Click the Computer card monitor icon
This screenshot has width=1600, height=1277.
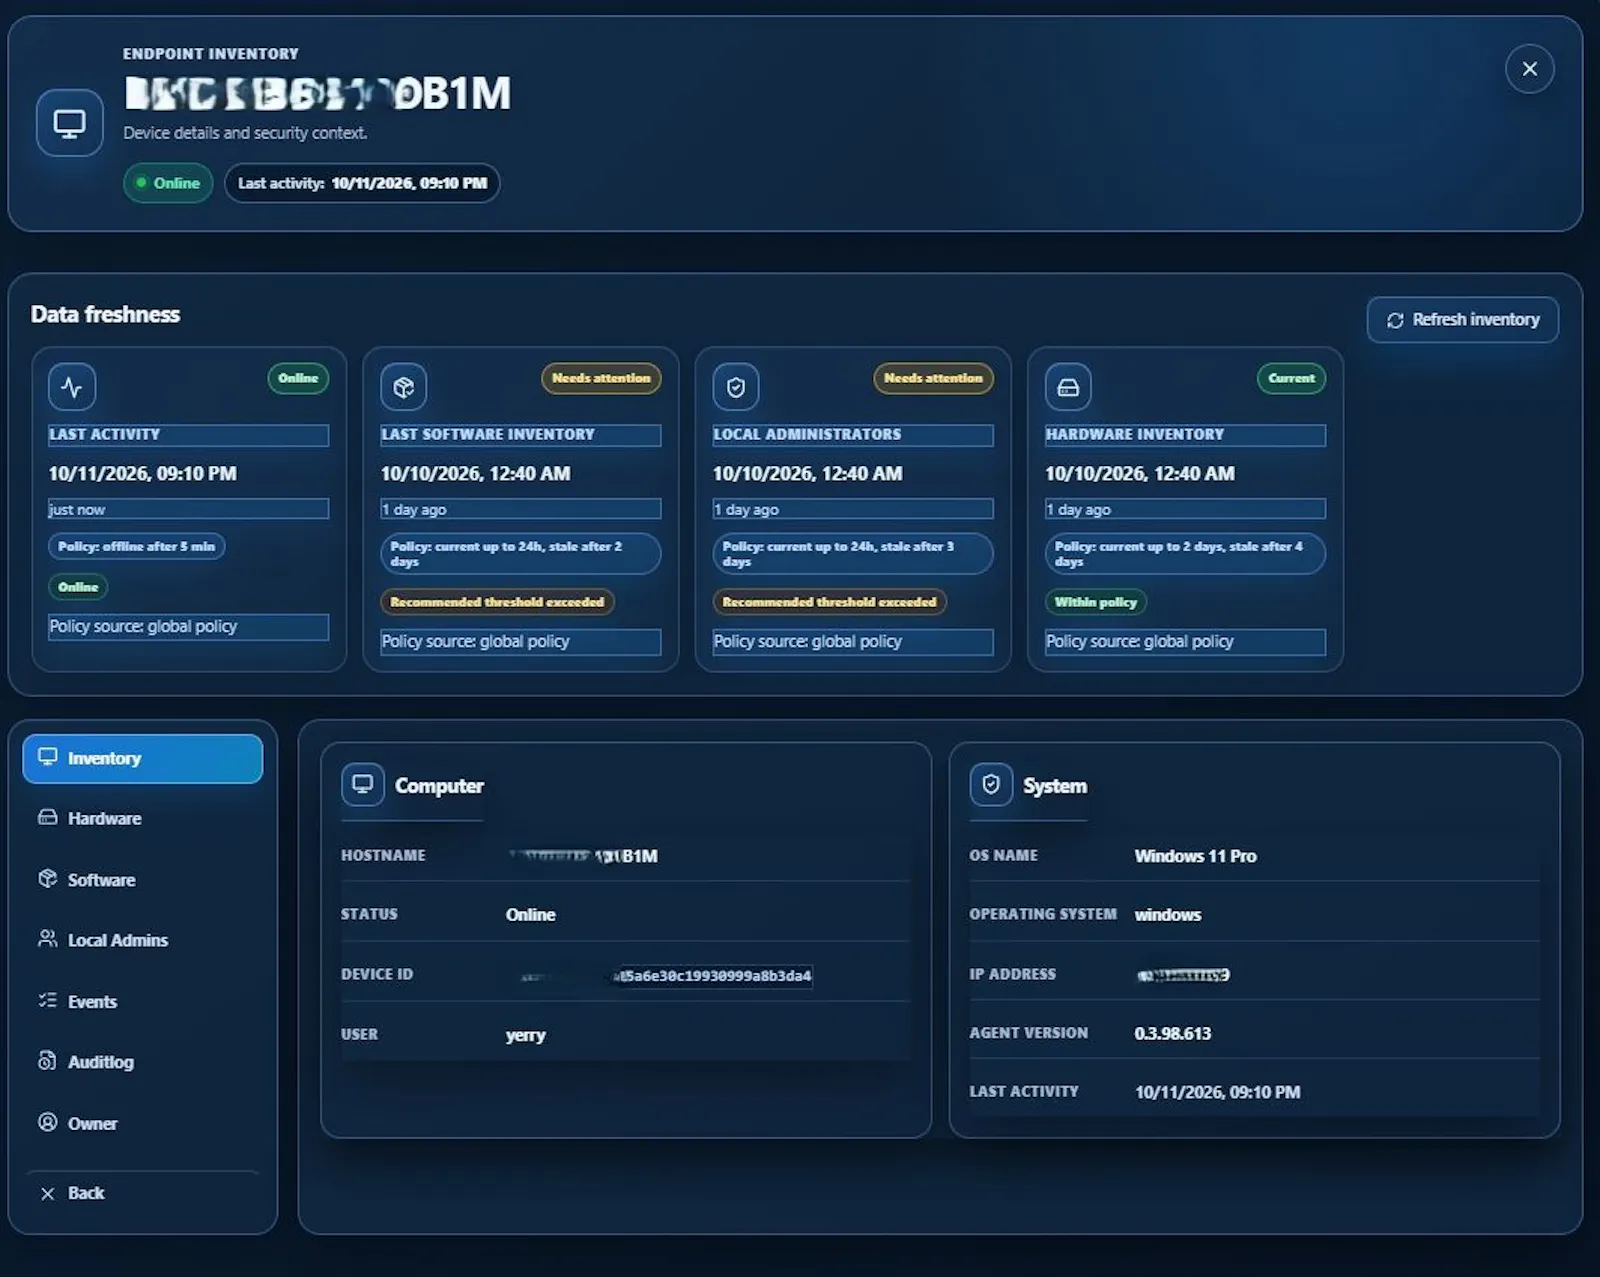coord(363,784)
